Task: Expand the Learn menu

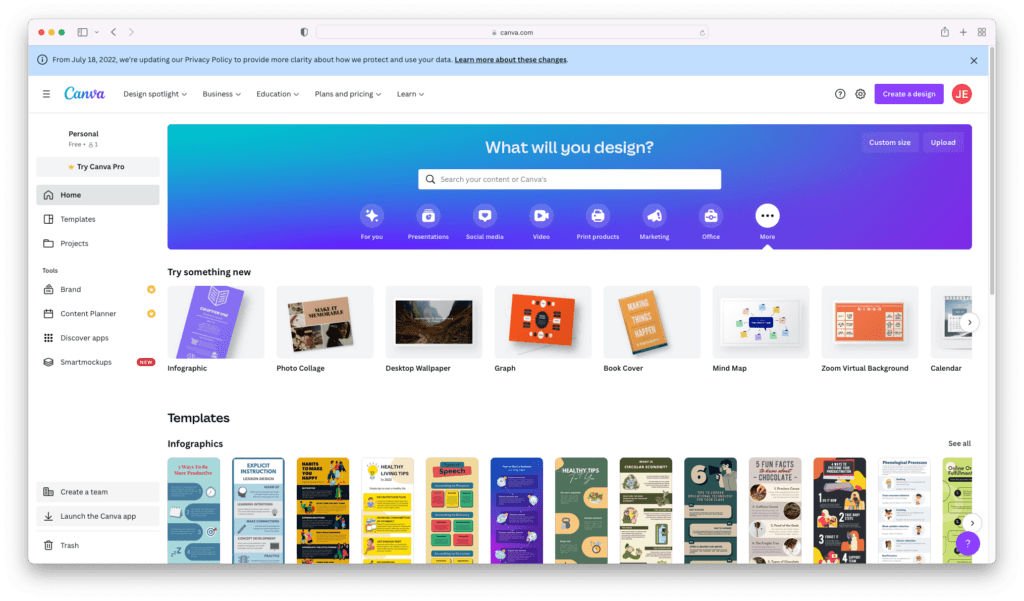Action: 410,94
